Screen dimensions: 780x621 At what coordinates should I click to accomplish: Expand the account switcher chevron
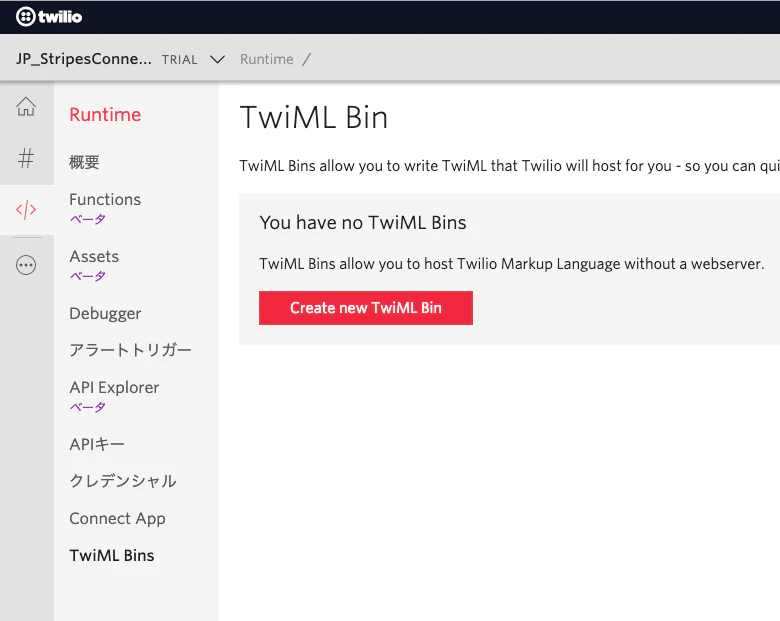coord(217,60)
